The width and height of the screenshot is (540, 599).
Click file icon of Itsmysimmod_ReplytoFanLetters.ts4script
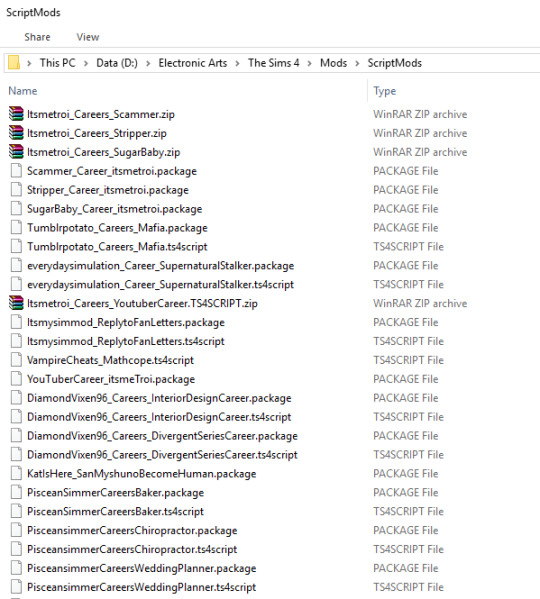pyautogui.click(x=16, y=341)
